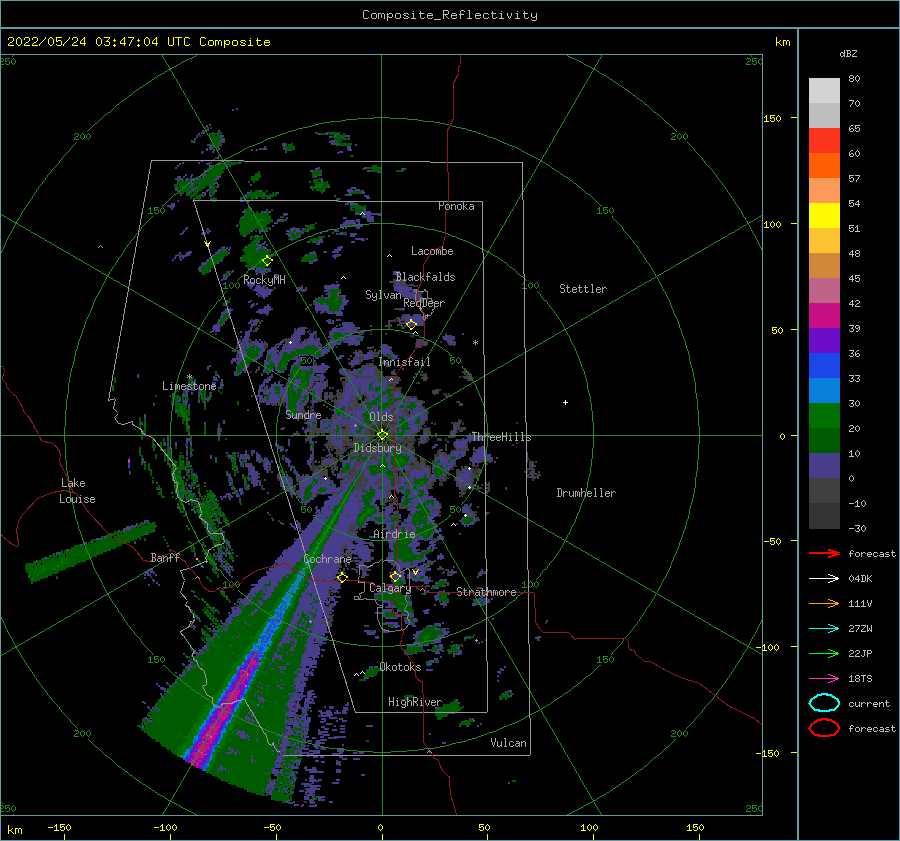Click yellow diamond marker below RedDeer

coord(411,325)
